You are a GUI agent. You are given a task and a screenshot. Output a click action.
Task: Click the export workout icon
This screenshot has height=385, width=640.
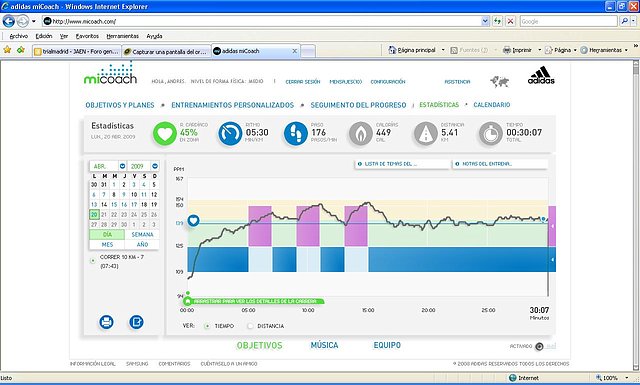pos(136,322)
